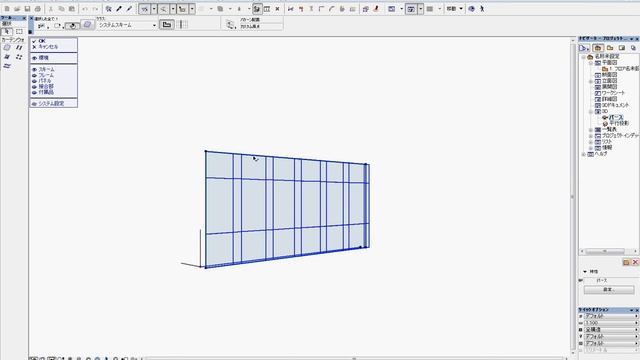This screenshot has width=640, height=360.
Task: Click the eye 3D view icon beside the walking figure
Action: coord(471,9)
